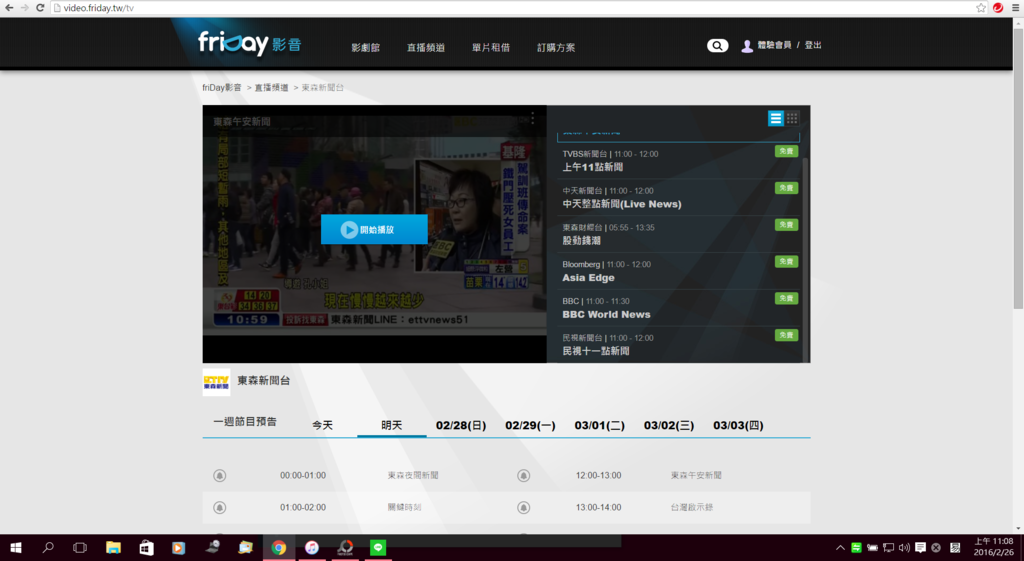The image size is (1024, 561).
Task: Open the 影劇館 menu
Action: pos(365,48)
